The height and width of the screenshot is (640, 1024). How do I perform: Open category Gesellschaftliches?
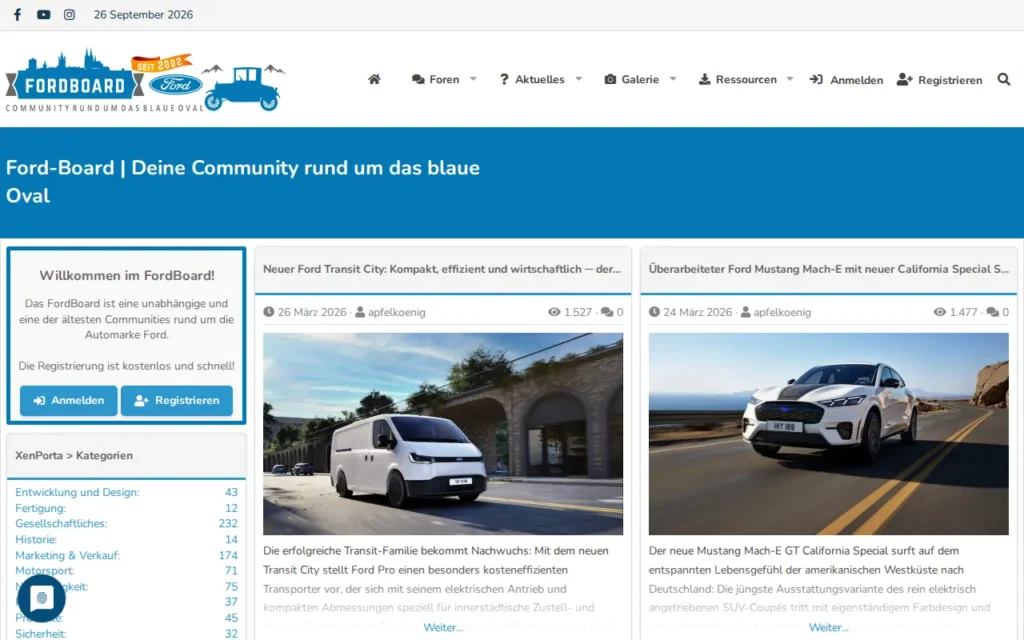(x=61, y=523)
